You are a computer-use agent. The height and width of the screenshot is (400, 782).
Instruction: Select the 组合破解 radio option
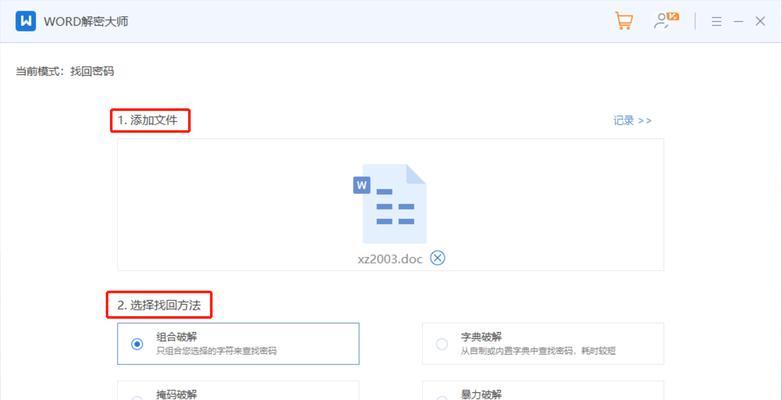pyautogui.click(x=137, y=344)
